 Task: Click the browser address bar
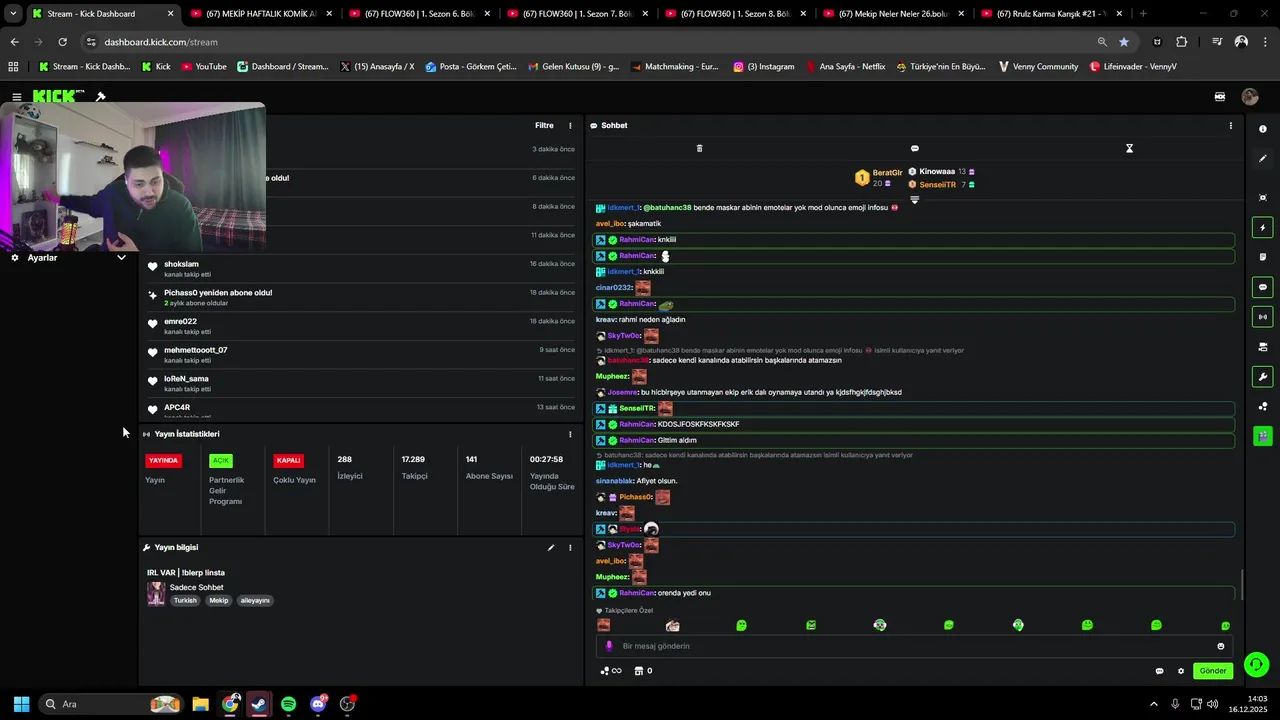[590, 42]
